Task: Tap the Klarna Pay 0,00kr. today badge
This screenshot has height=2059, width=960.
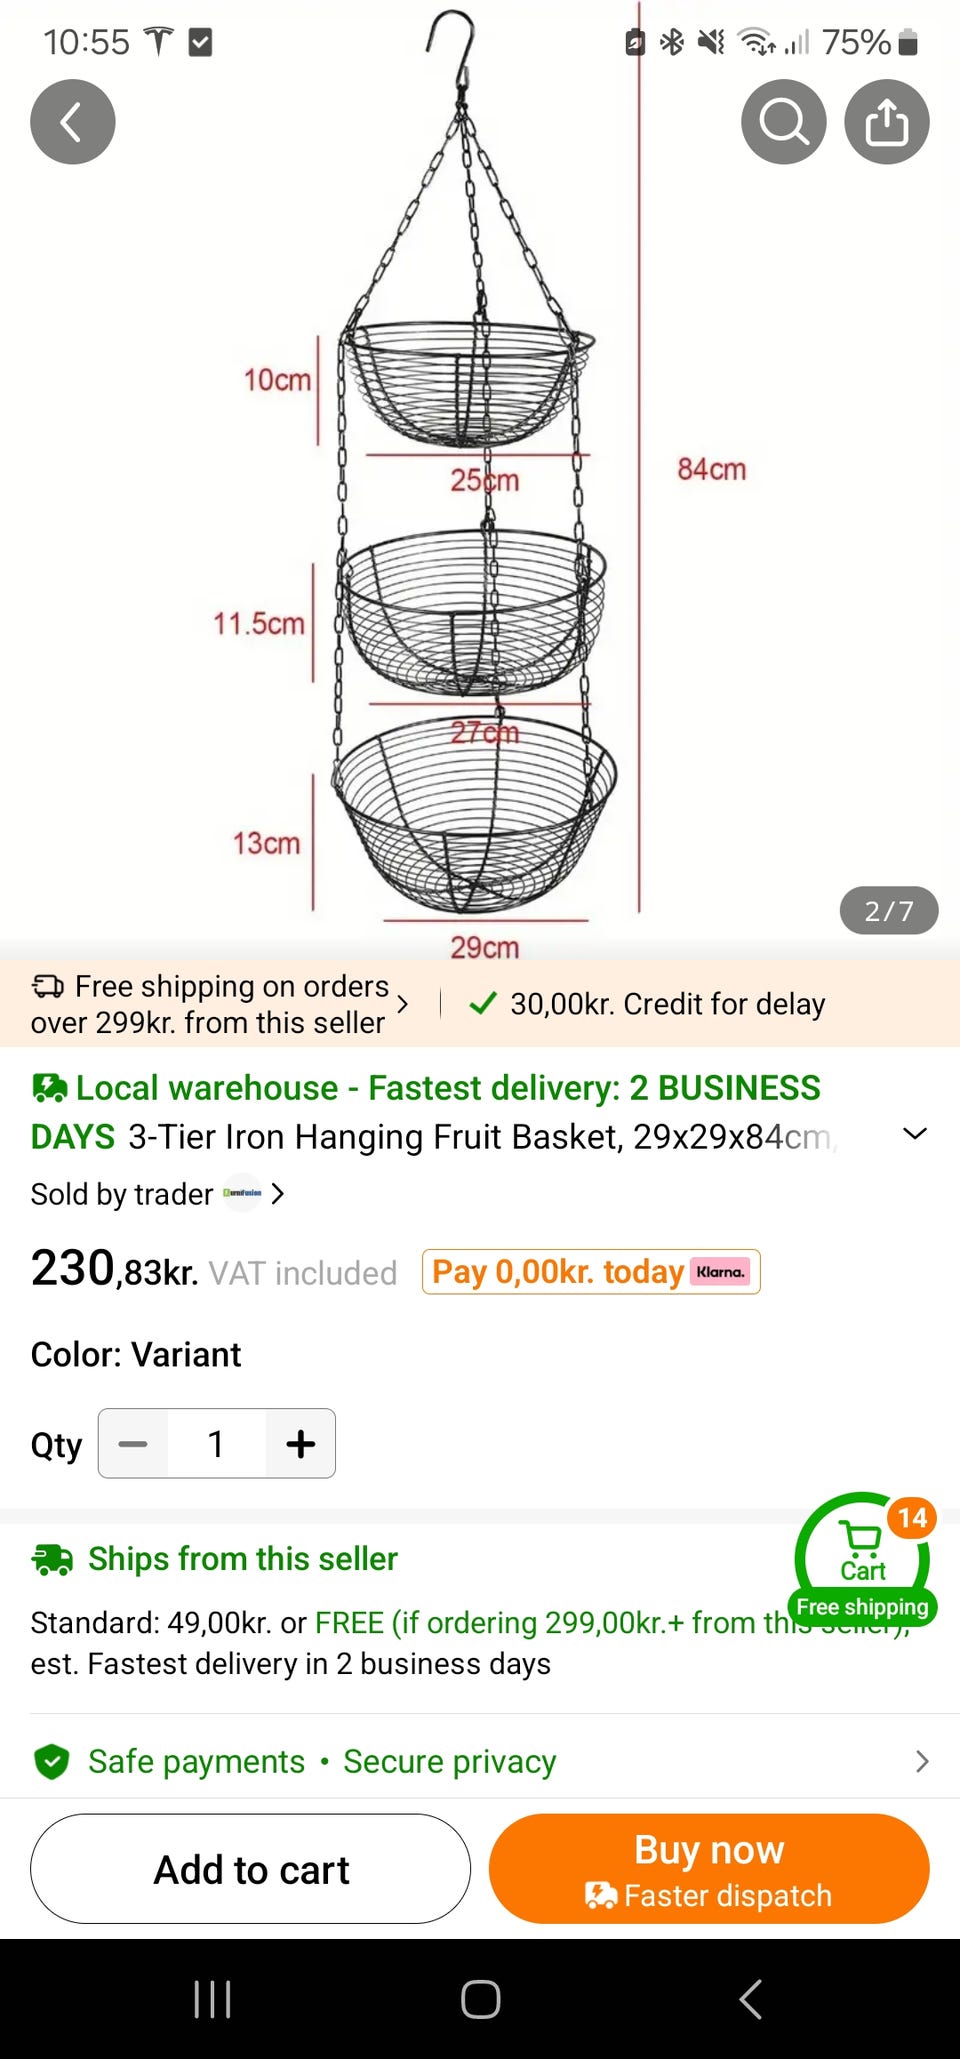Action: pyautogui.click(x=590, y=1272)
